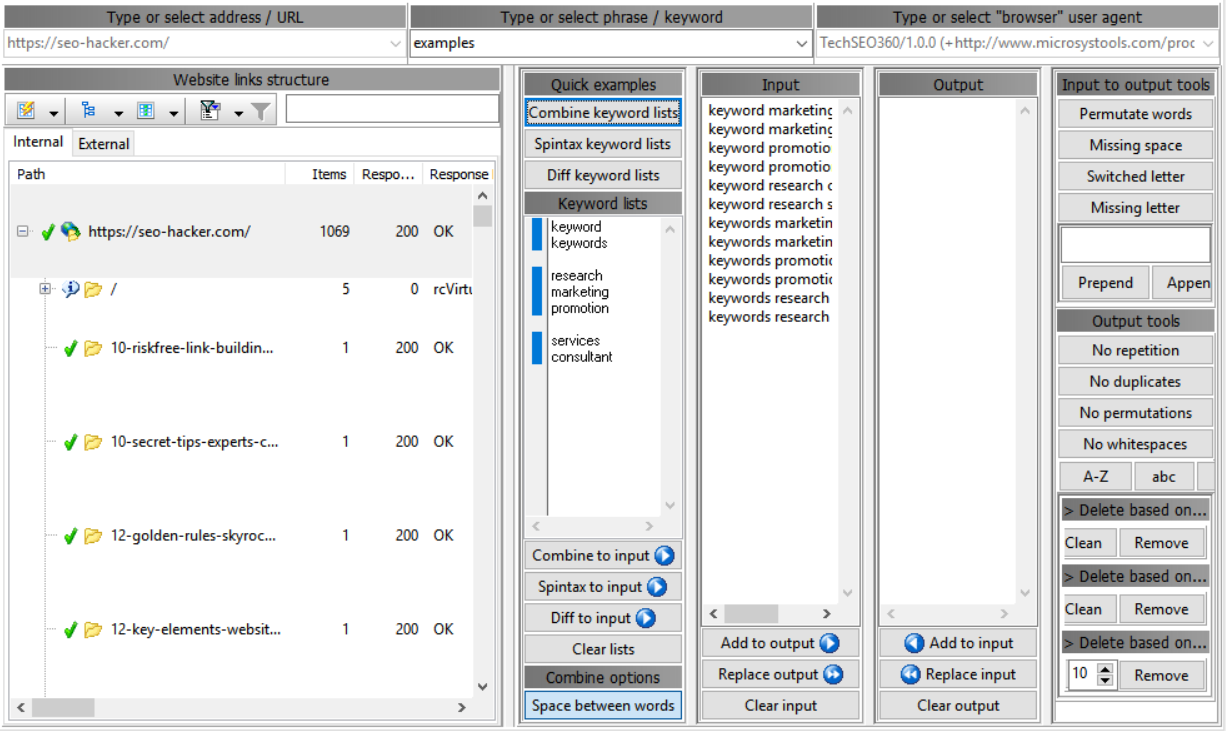The height and width of the screenshot is (731, 1226).
Task: Expand the "/" folder tree node
Action: pos(45,289)
